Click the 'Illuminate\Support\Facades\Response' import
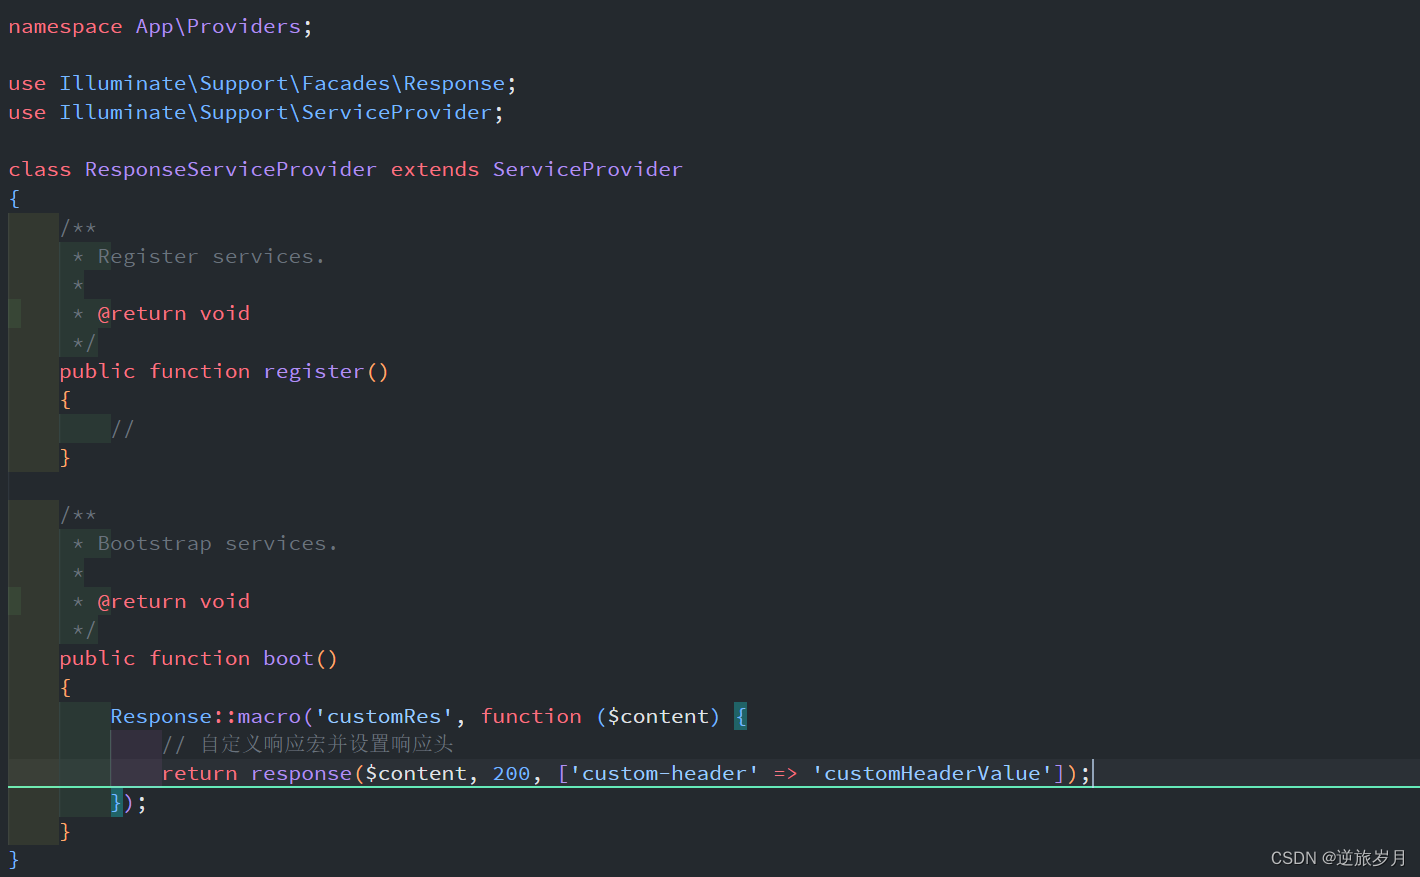Viewport: 1420px width, 877px height. pos(282,84)
